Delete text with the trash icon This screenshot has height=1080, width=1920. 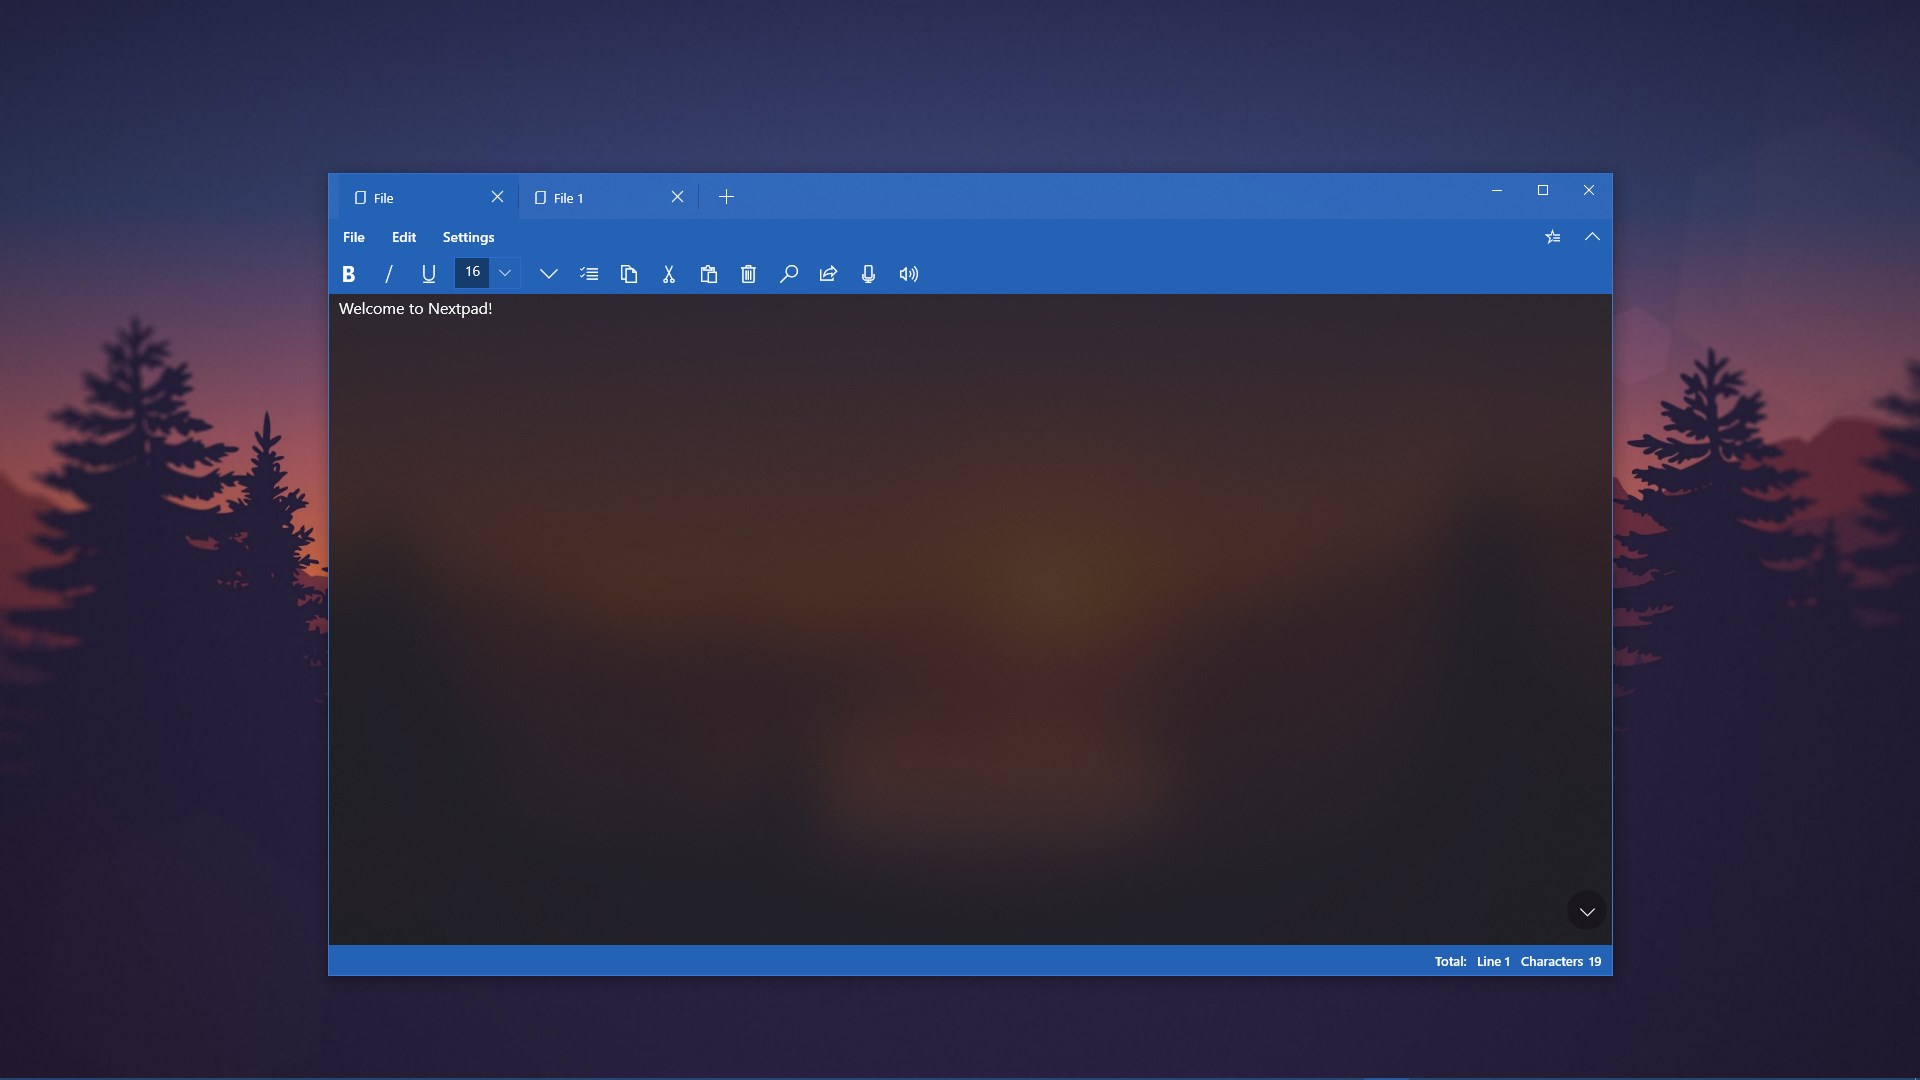pos(748,274)
